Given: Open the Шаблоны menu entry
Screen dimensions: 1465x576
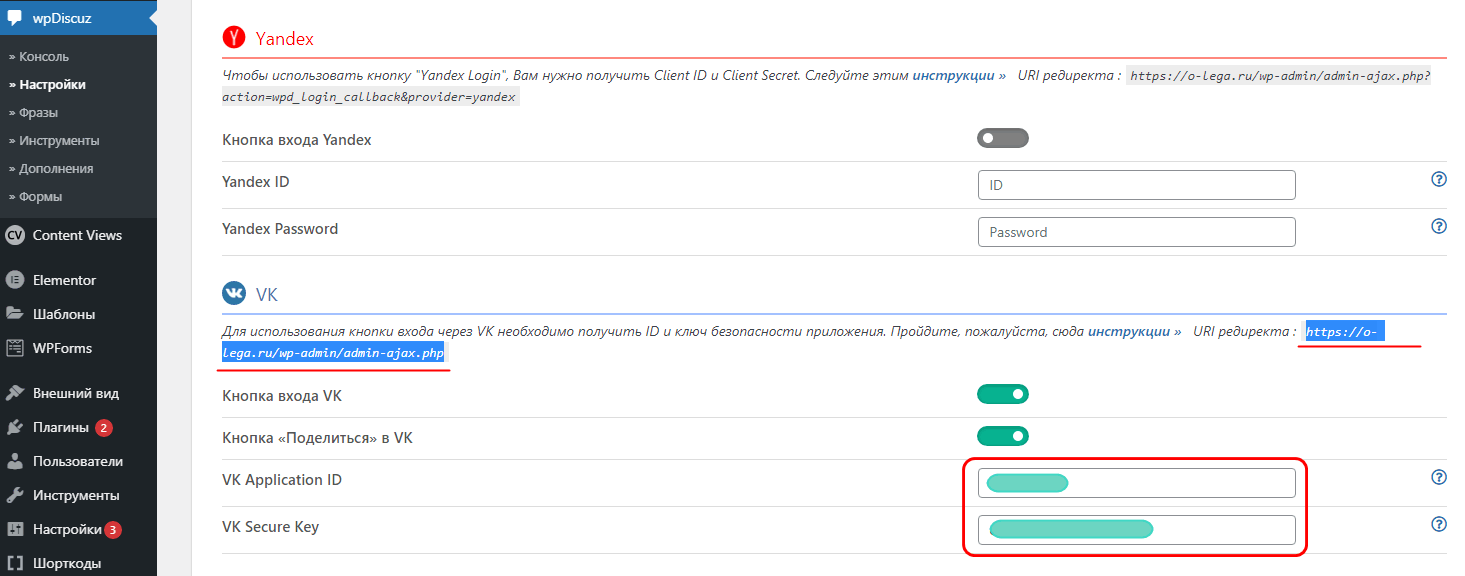Looking at the screenshot, I should pyautogui.click(x=78, y=314).
